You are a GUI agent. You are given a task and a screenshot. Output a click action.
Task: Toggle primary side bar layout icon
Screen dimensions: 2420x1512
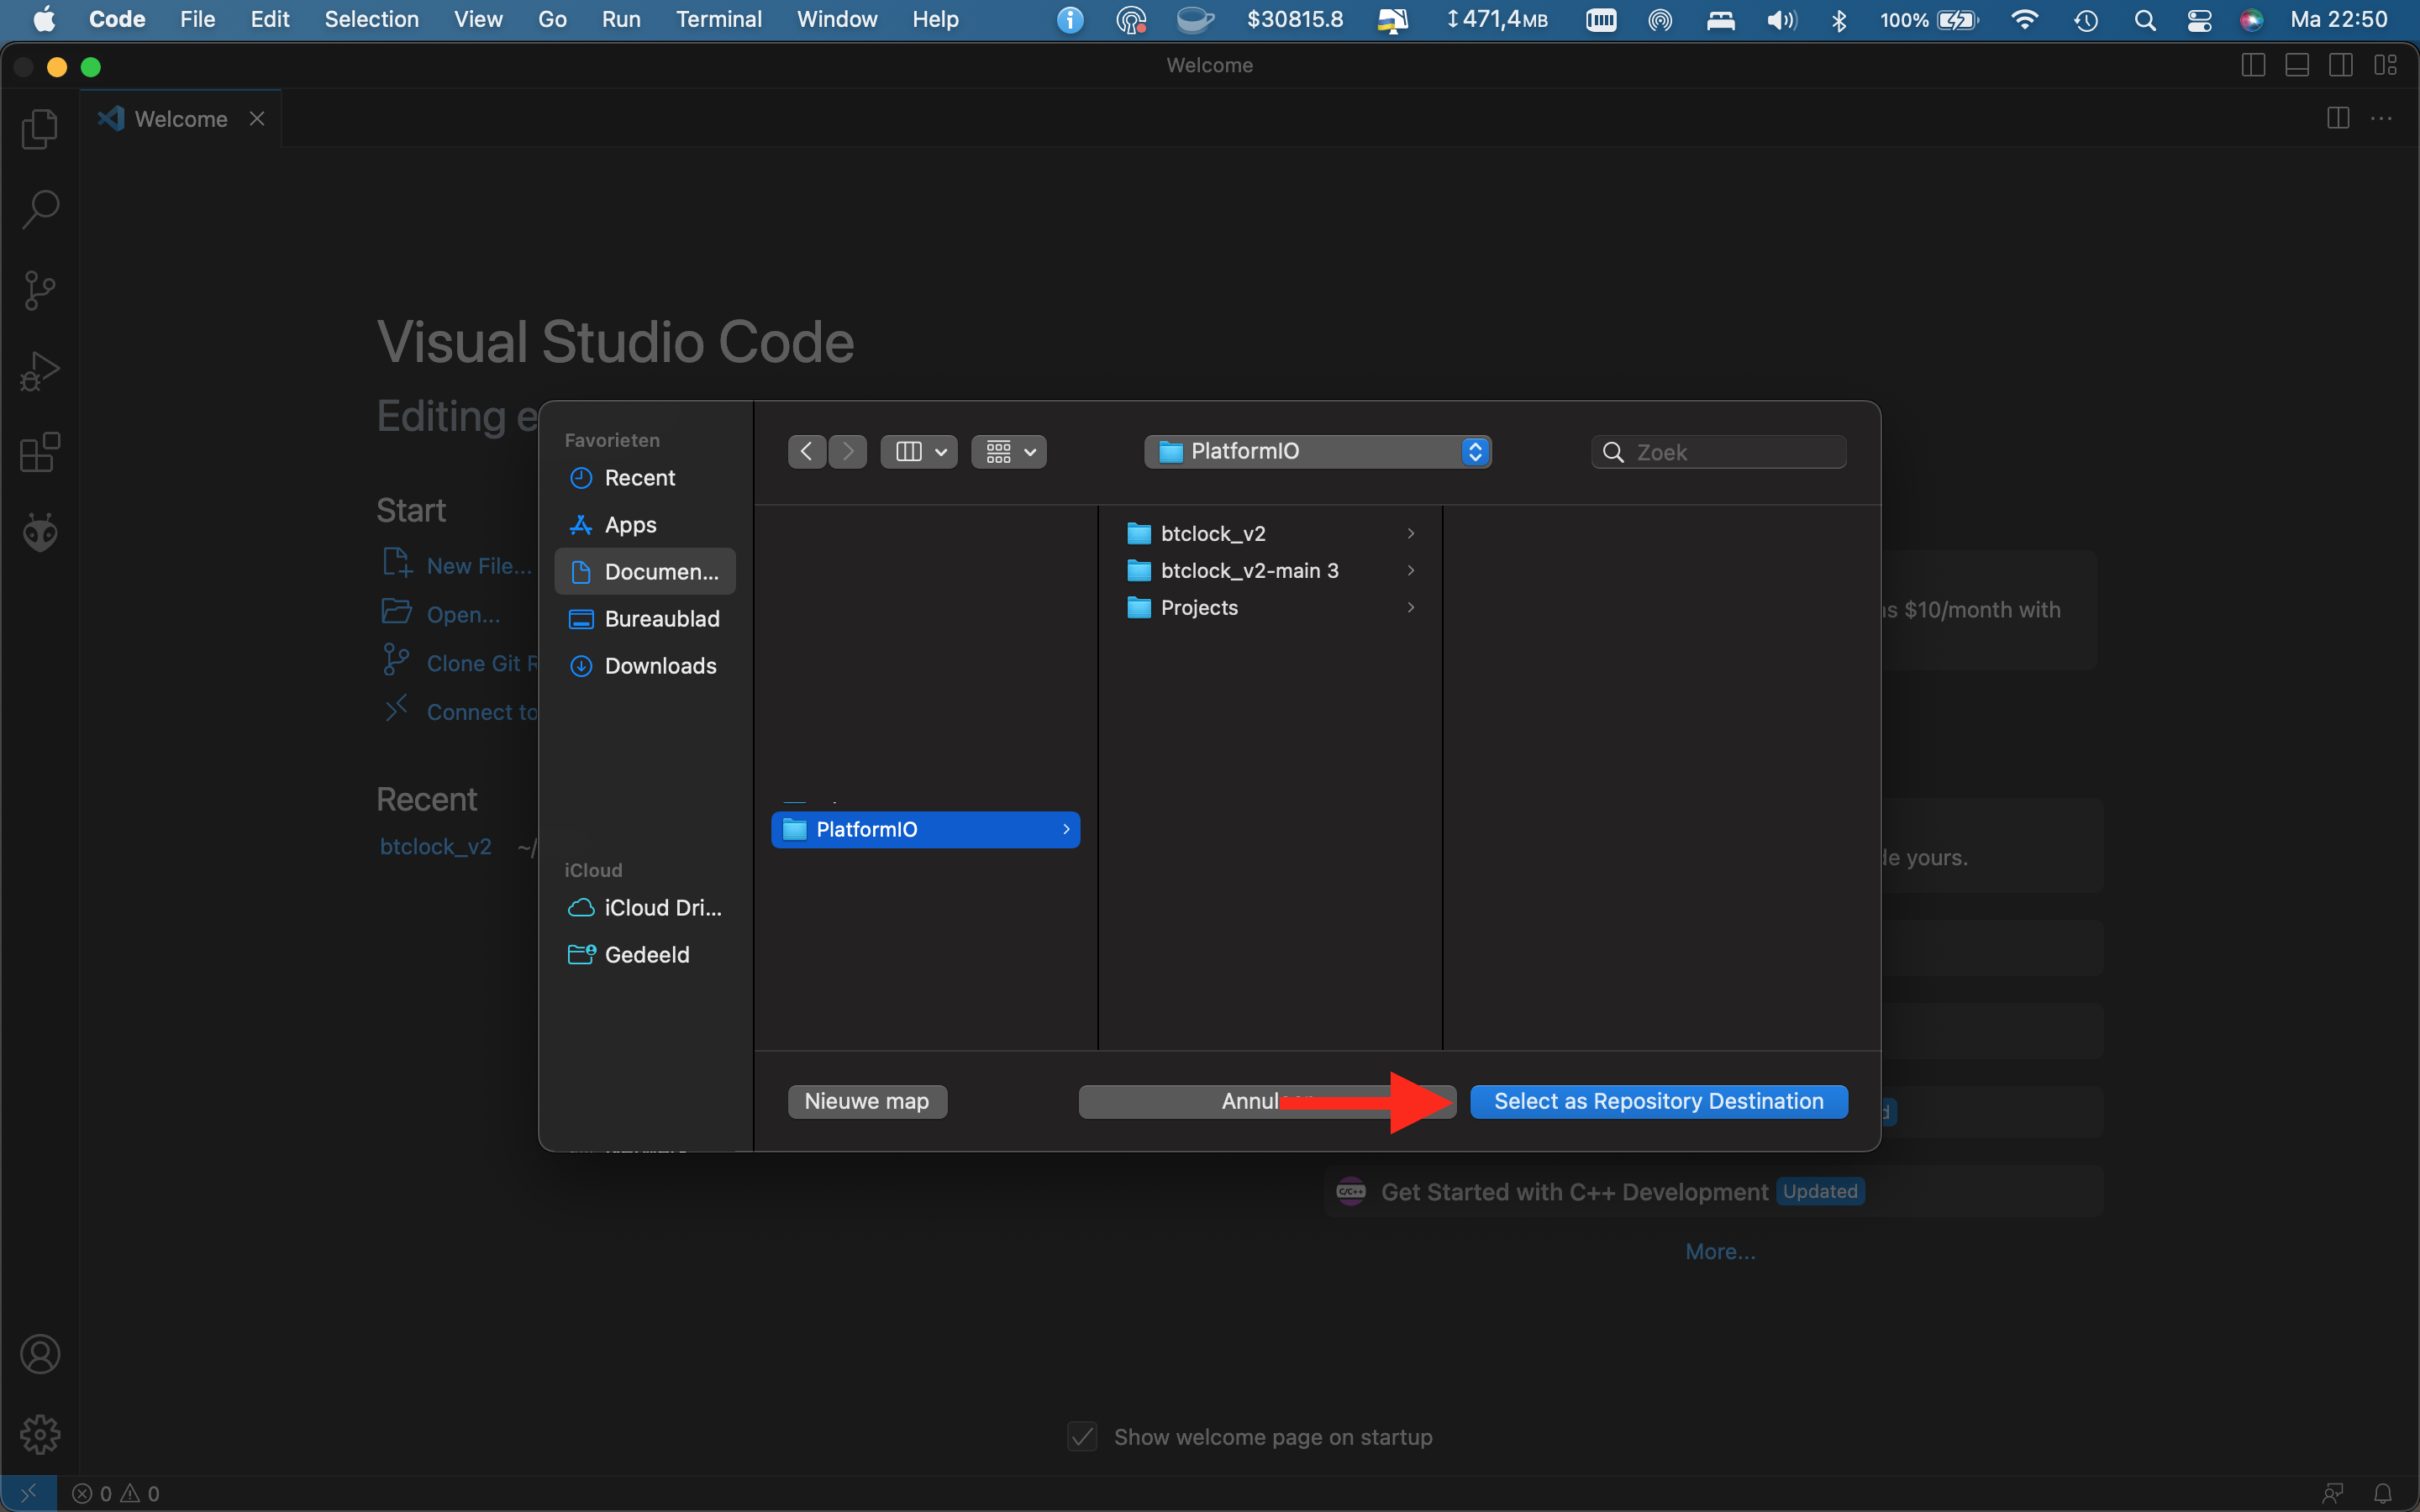coord(2253,65)
